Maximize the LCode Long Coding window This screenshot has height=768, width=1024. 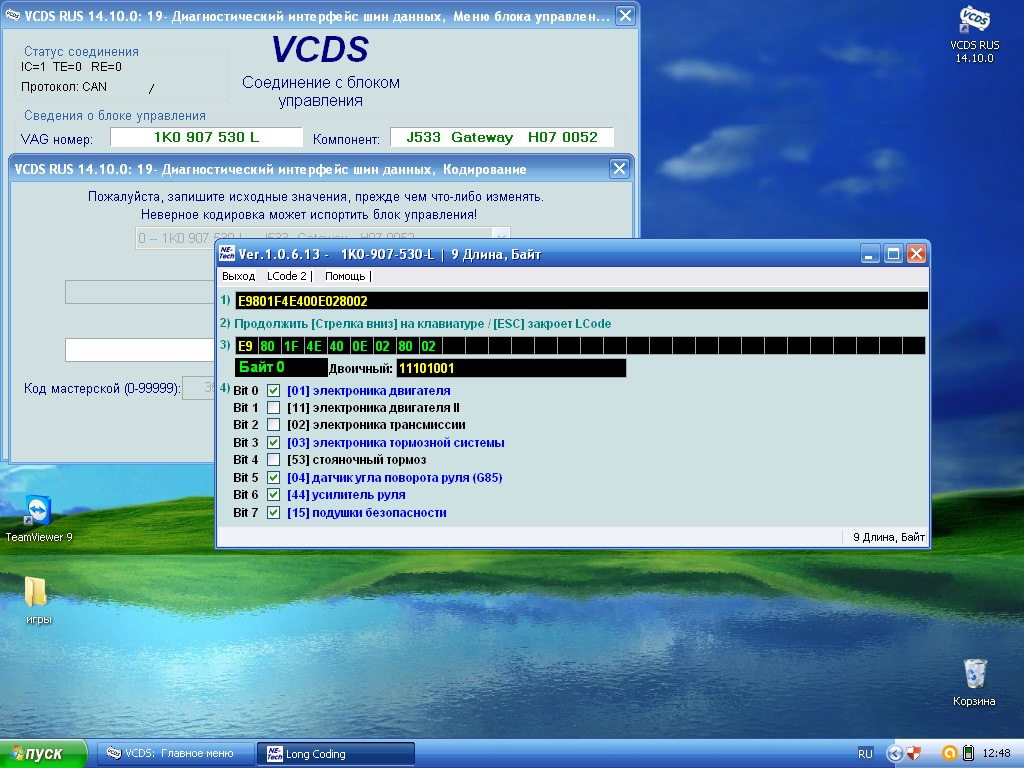893,254
